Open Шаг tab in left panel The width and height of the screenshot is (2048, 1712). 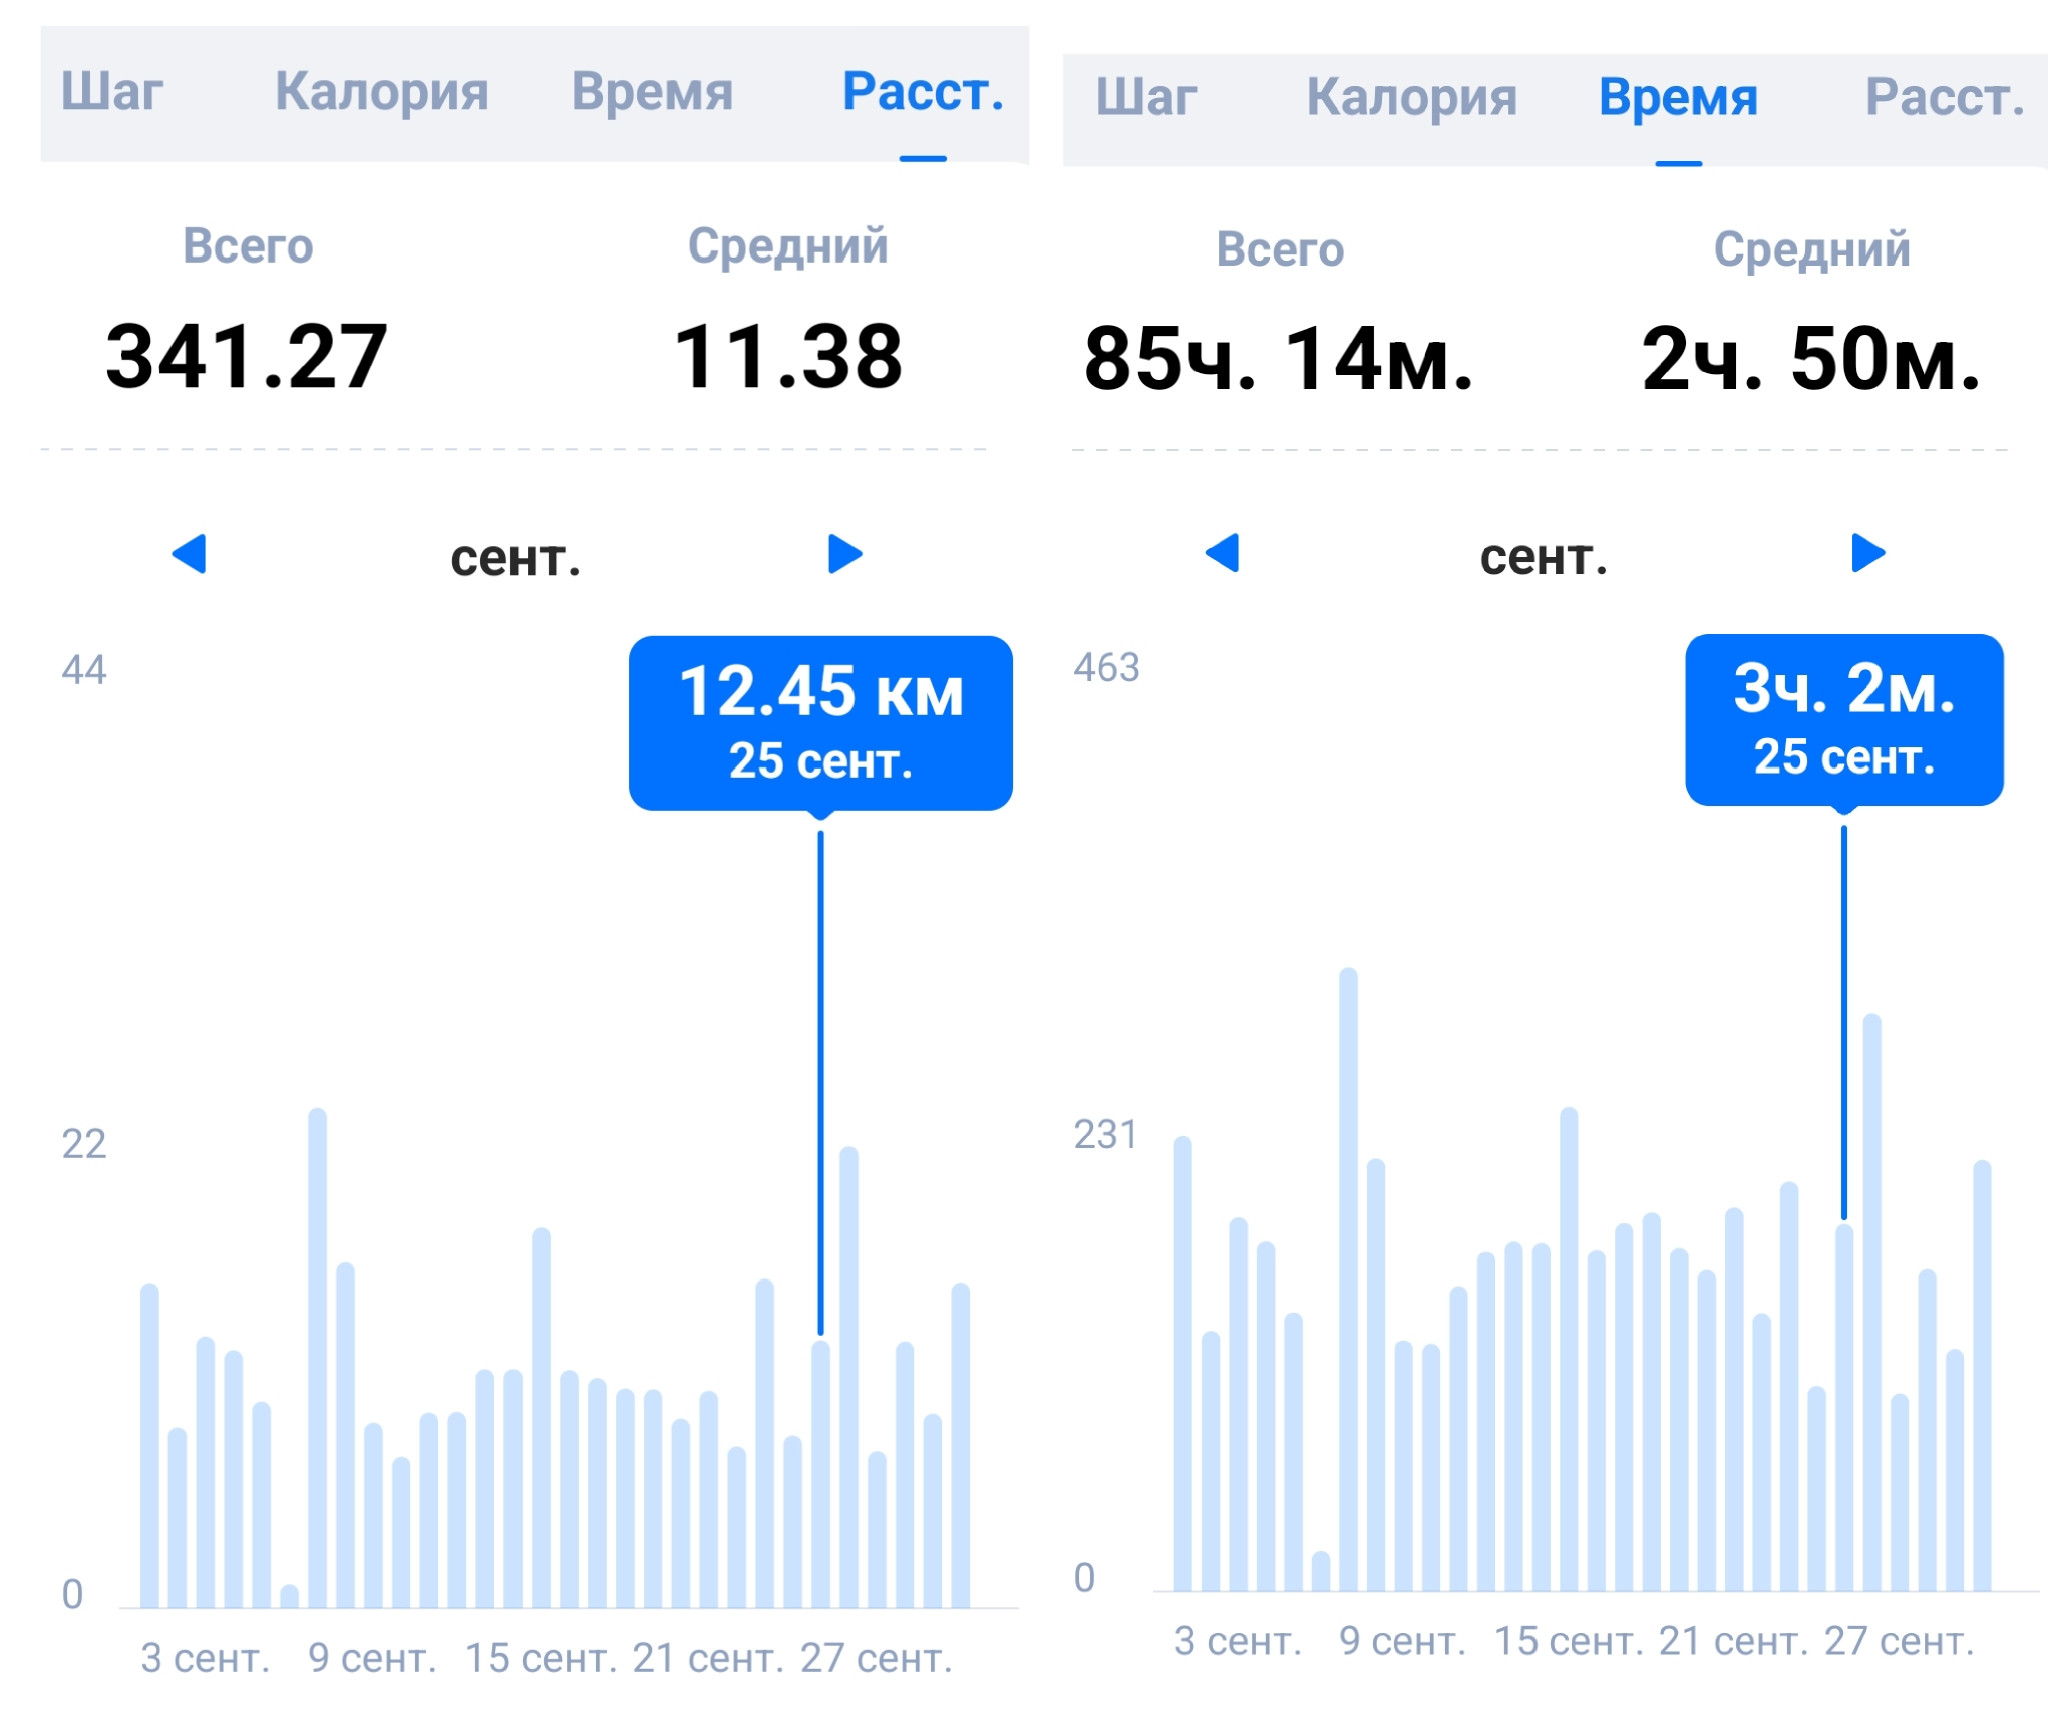click(111, 92)
